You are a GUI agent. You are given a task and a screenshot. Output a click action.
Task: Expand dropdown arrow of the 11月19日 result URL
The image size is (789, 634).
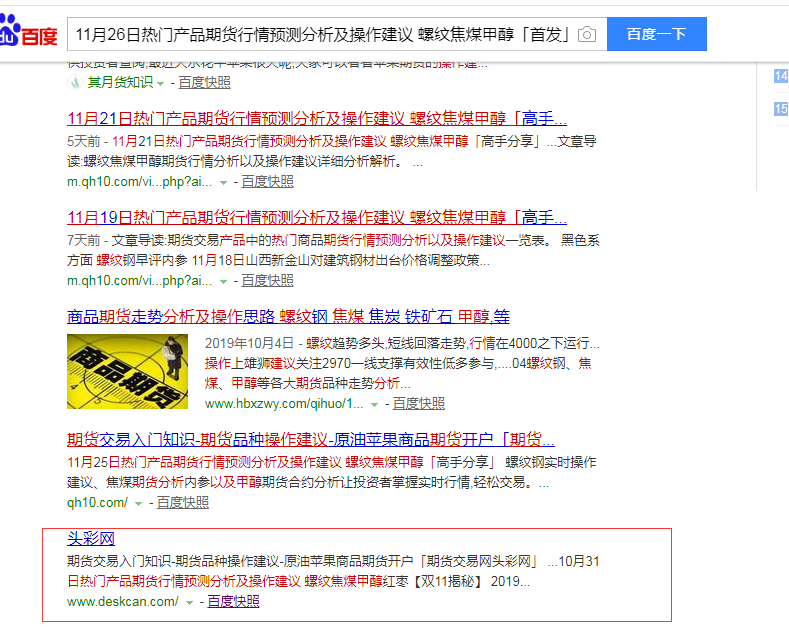223,282
